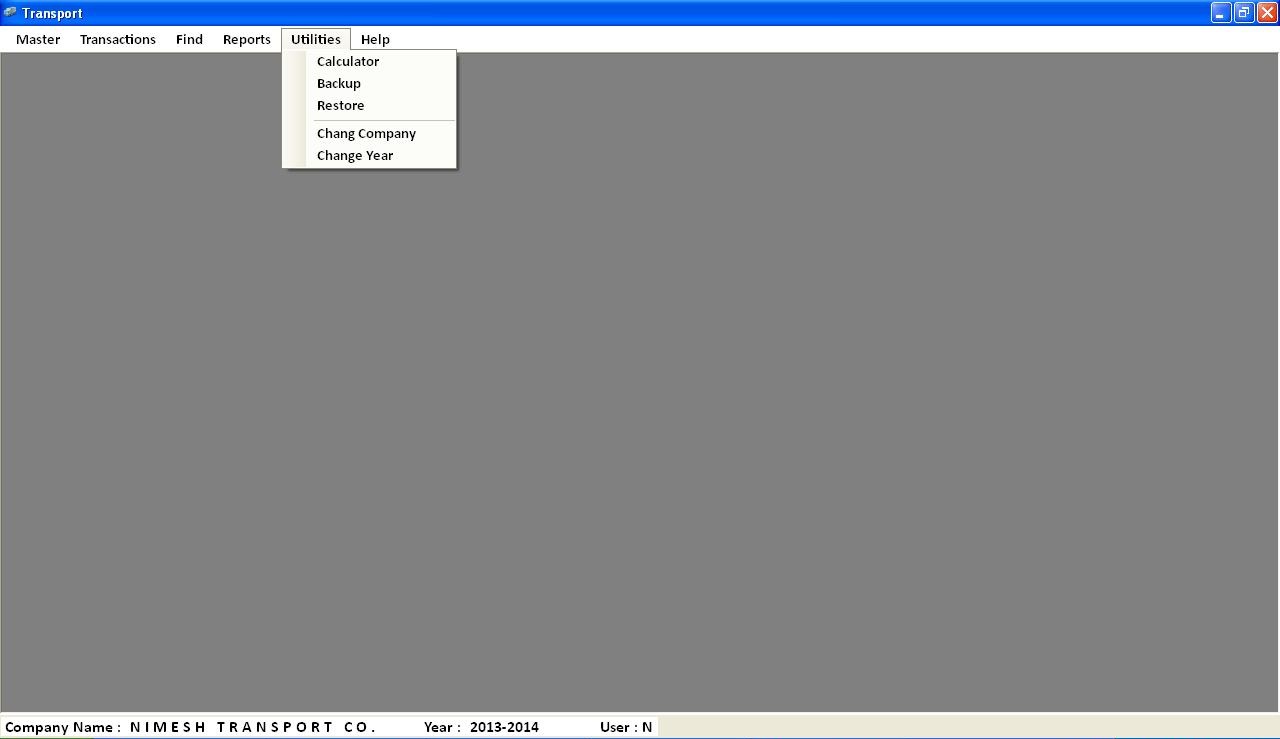
Task: Select Chang Company menu entry
Action: [x=370, y=133]
